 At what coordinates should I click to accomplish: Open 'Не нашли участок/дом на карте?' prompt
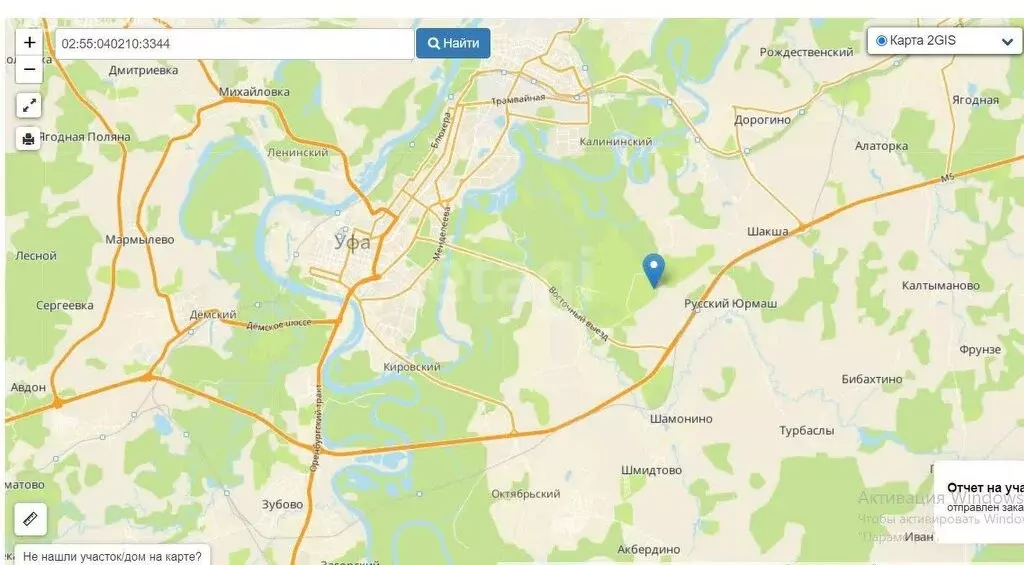(x=112, y=556)
